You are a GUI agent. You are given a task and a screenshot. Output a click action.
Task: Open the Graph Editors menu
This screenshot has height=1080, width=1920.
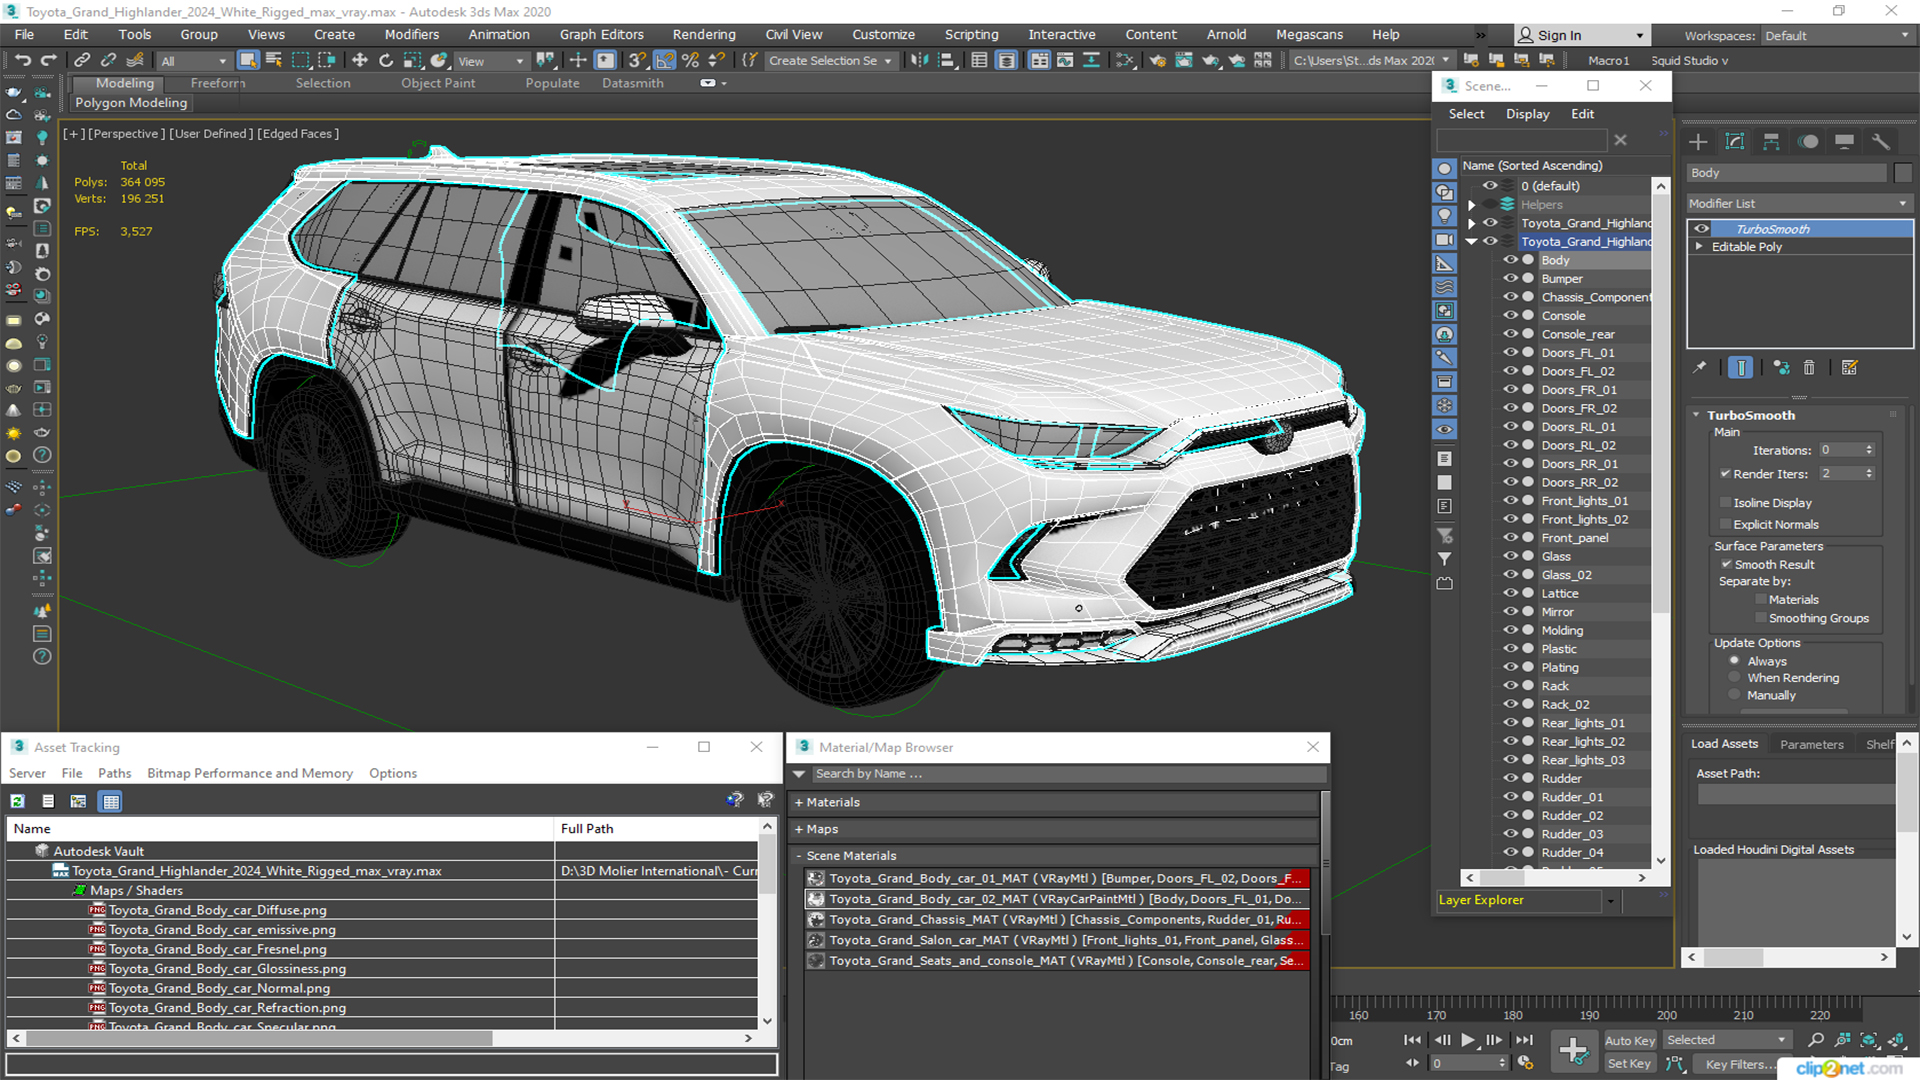click(x=601, y=34)
